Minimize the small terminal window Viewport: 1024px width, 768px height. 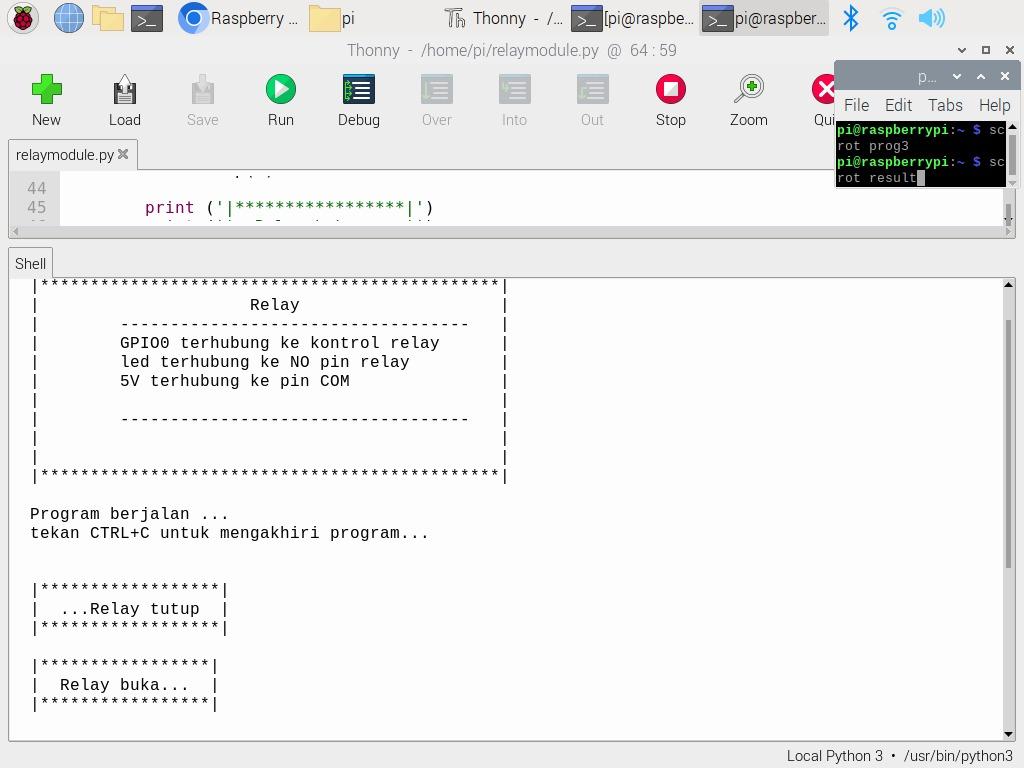957,76
